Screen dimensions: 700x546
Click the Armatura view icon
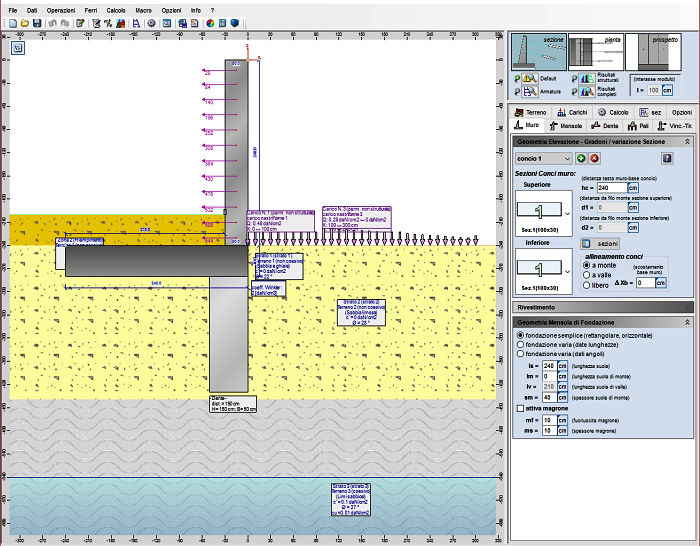(531, 90)
